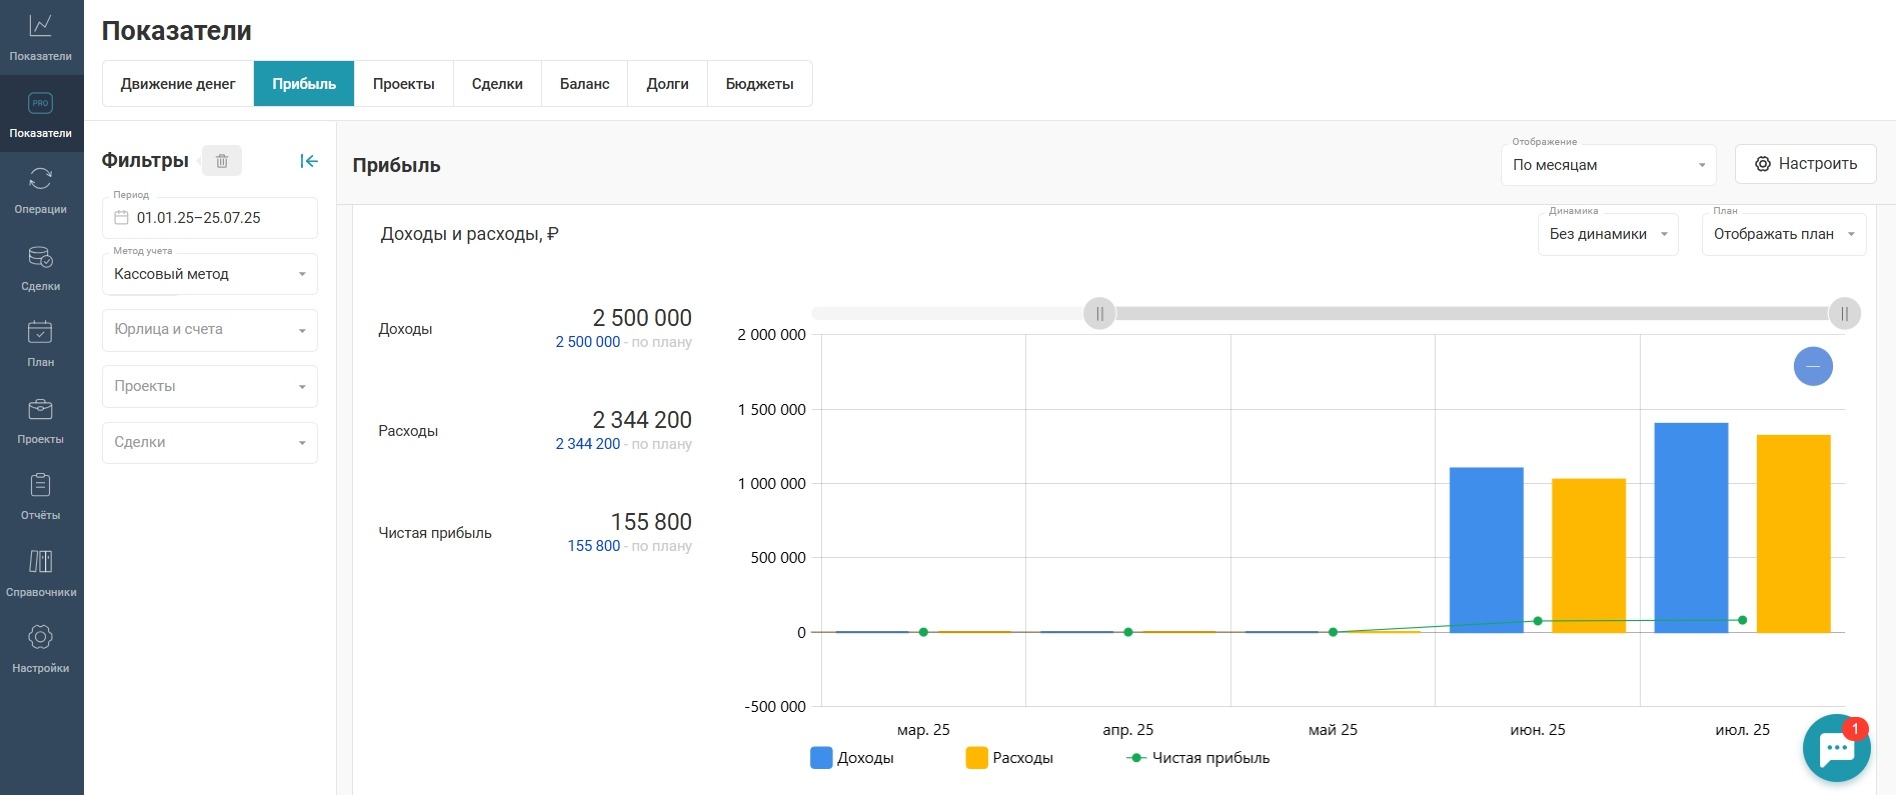The width and height of the screenshot is (1896, 795).
Task: Expand the Метод учета dropdown
Action: click(x=210, y=274)
